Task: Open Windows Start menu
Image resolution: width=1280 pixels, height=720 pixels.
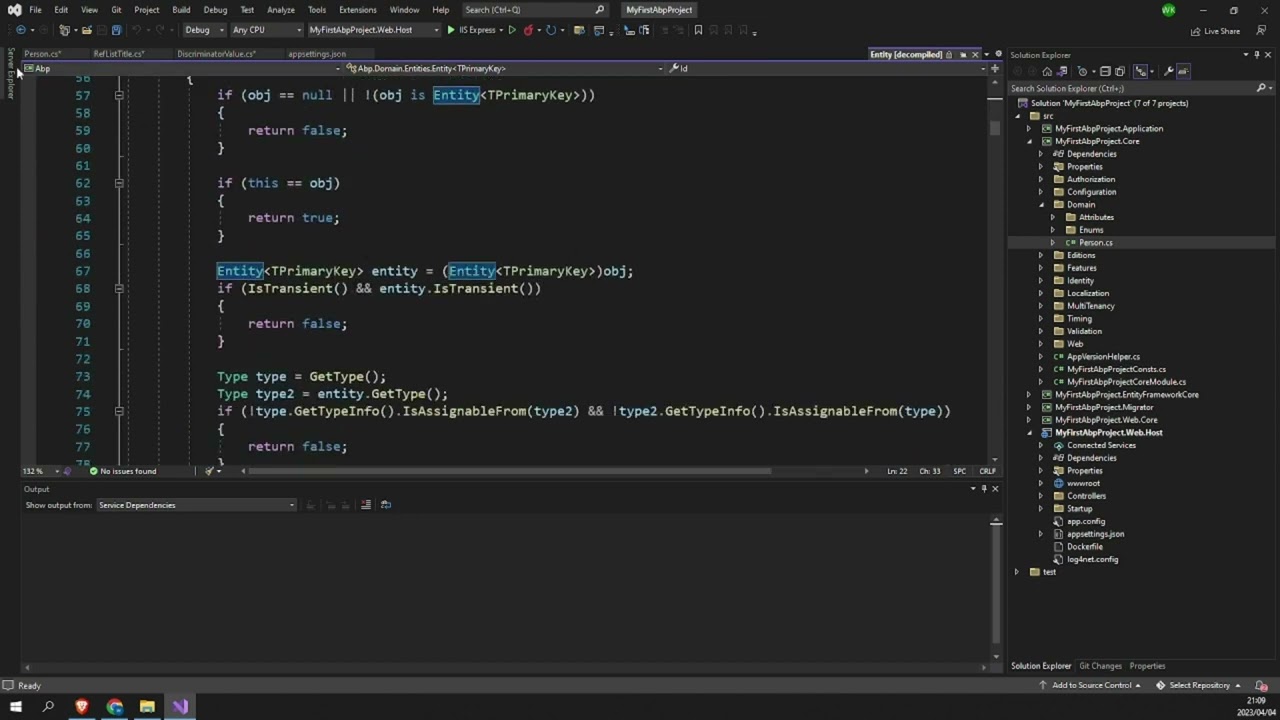Action: pos(15,707)
